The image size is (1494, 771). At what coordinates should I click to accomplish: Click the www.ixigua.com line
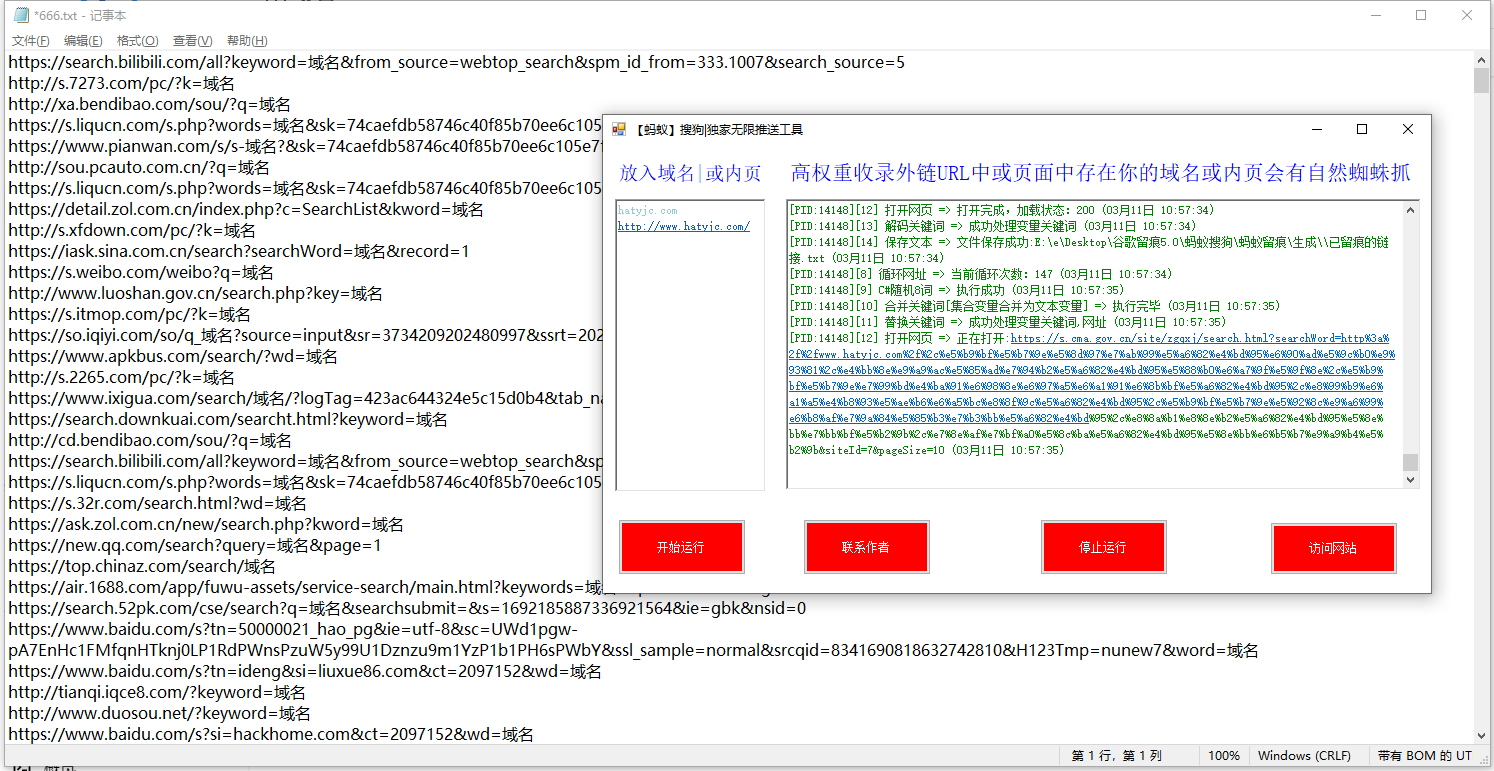[x=305, y=398]
